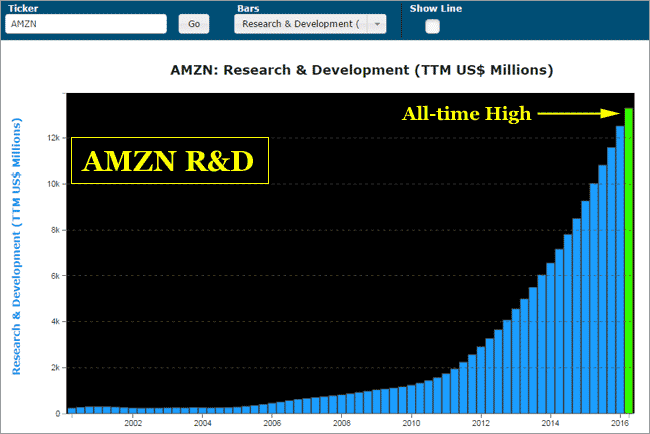This screenshot has width=650, height=434.
Task: Click the 2010 x-axis label
Action: tap(411, 423)
